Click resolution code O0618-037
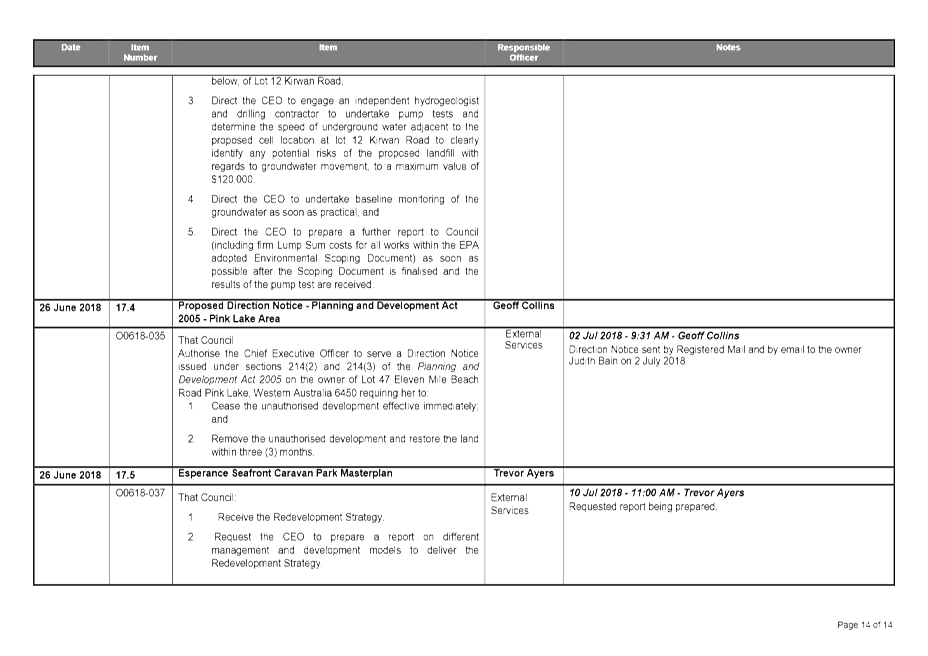Viewport: 928px width, 656px height. pyautogui.click(x=140, y=493)
